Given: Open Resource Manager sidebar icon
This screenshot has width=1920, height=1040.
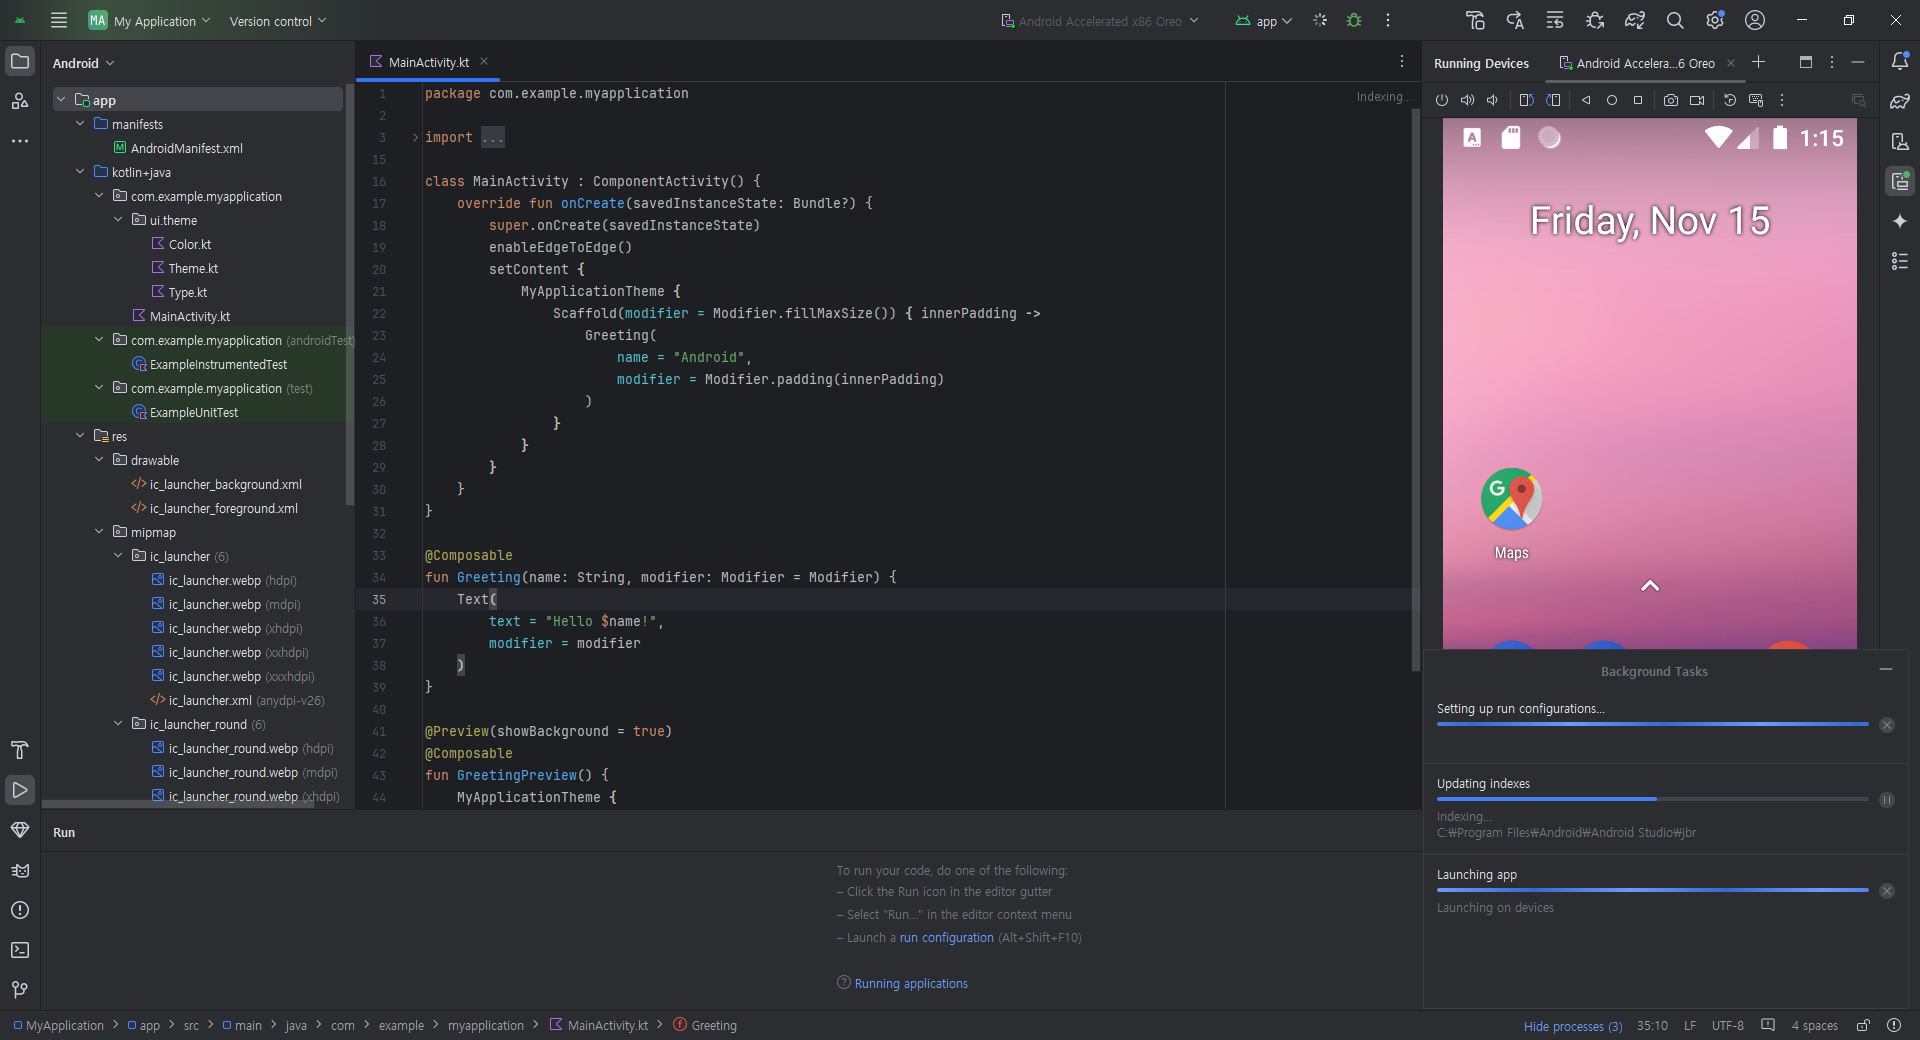Looking at the screenshot, I should [x=20, y=101].
